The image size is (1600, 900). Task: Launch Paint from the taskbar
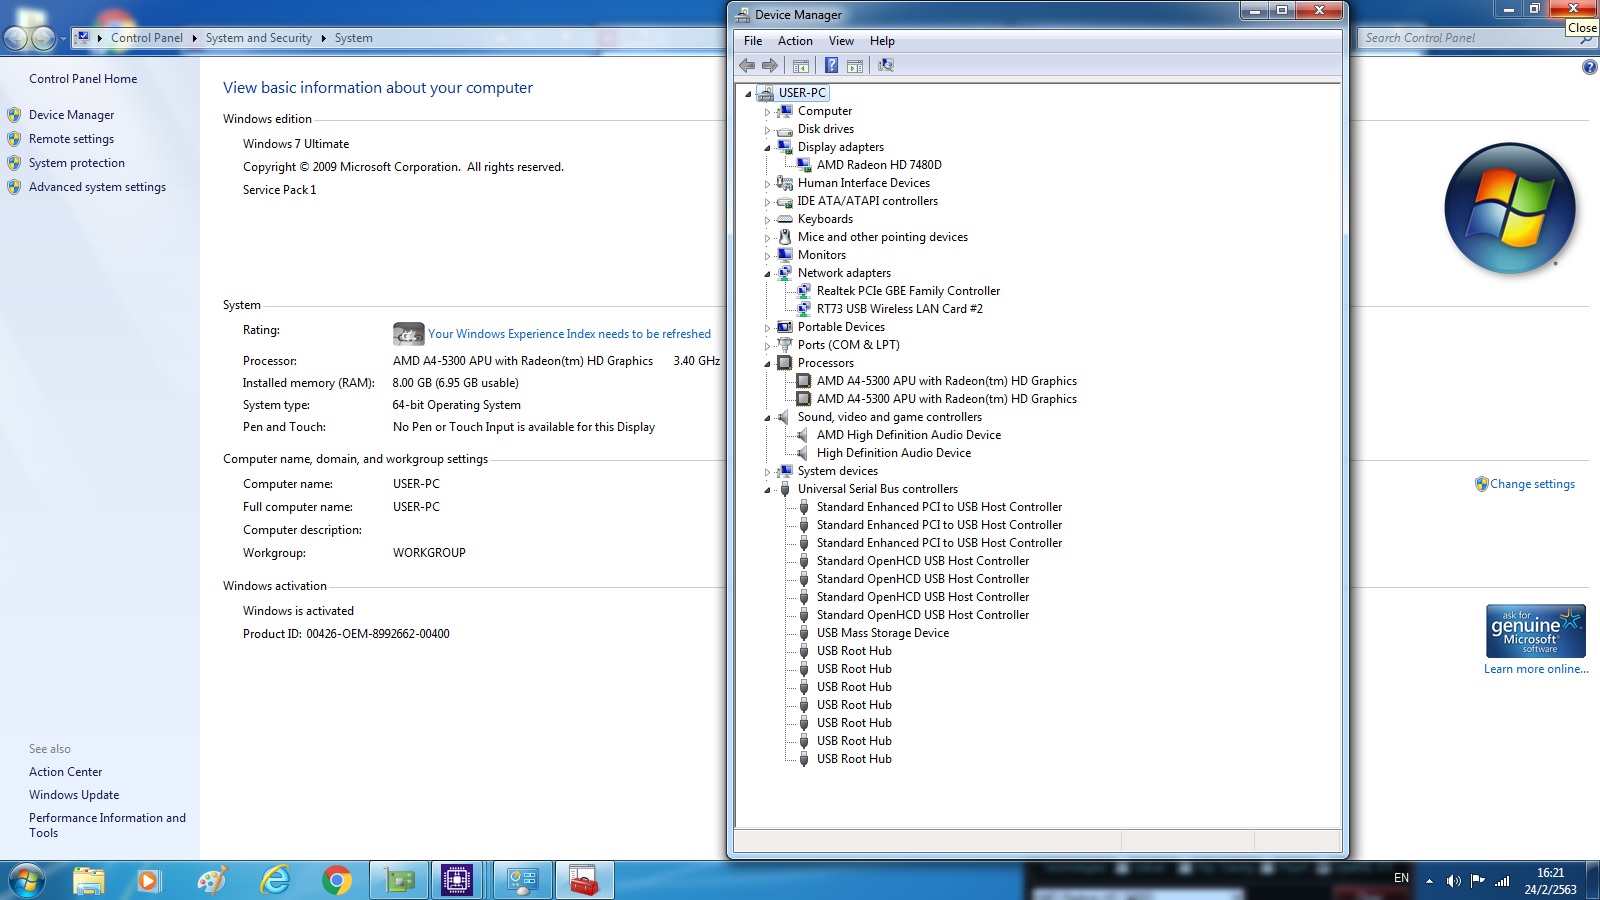tap(212, 881)
